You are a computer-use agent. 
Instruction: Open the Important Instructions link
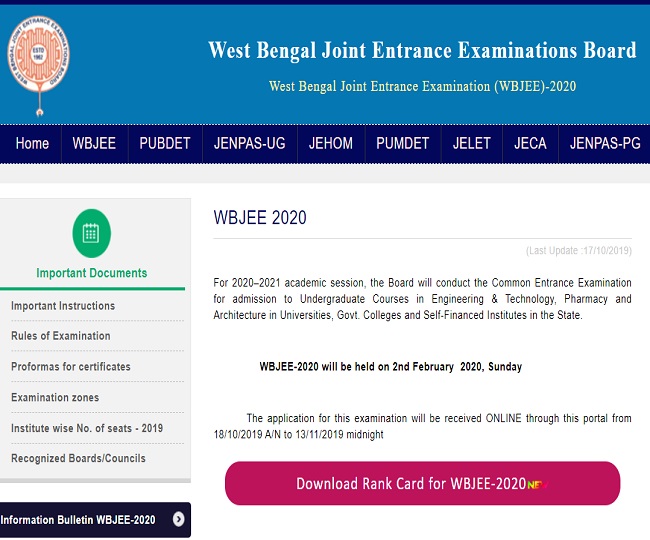coord(63,306)
